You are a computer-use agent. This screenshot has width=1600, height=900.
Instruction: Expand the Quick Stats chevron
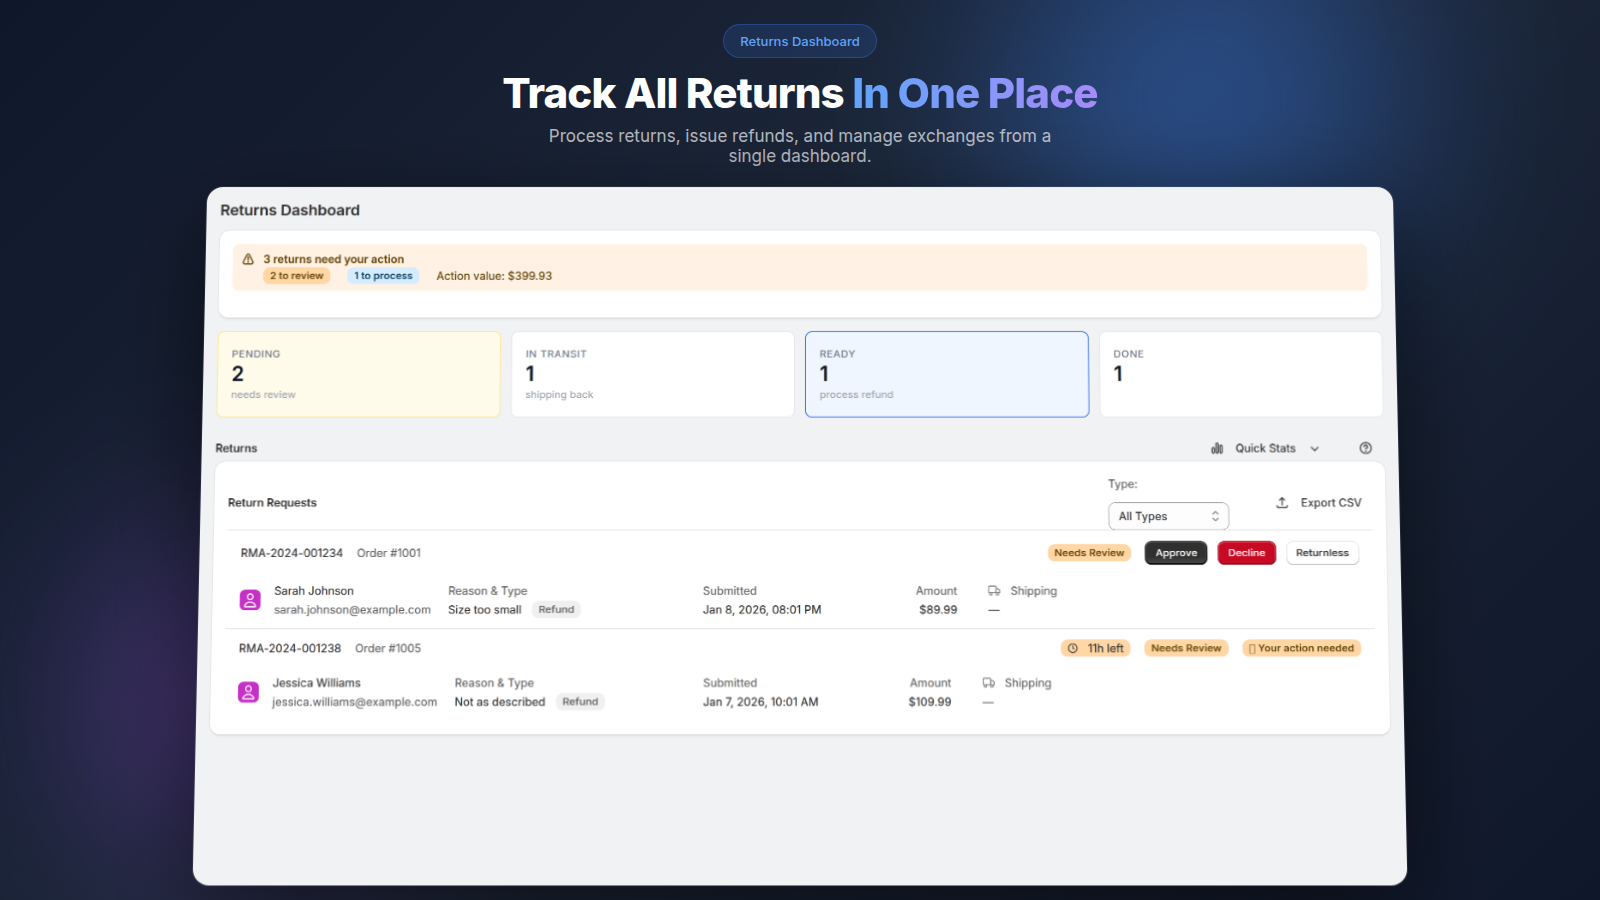(x=1314, y=448)
